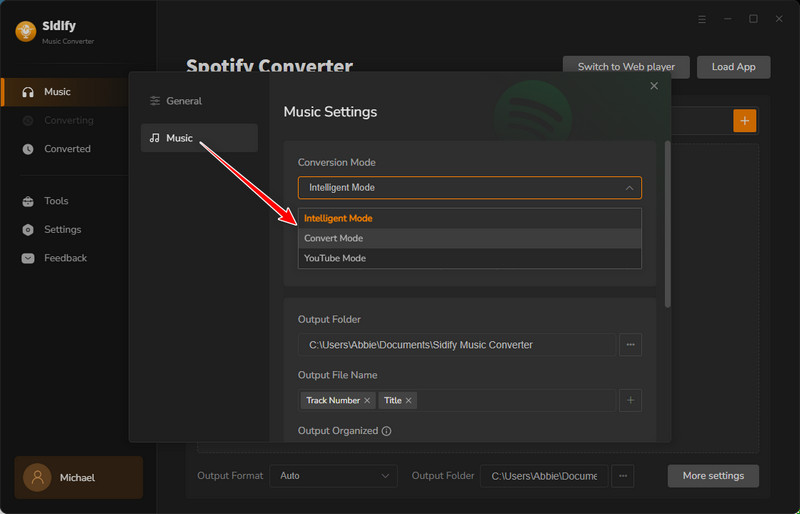
Task: Click Michael's user avatar icon
Action: click(37, 478)
